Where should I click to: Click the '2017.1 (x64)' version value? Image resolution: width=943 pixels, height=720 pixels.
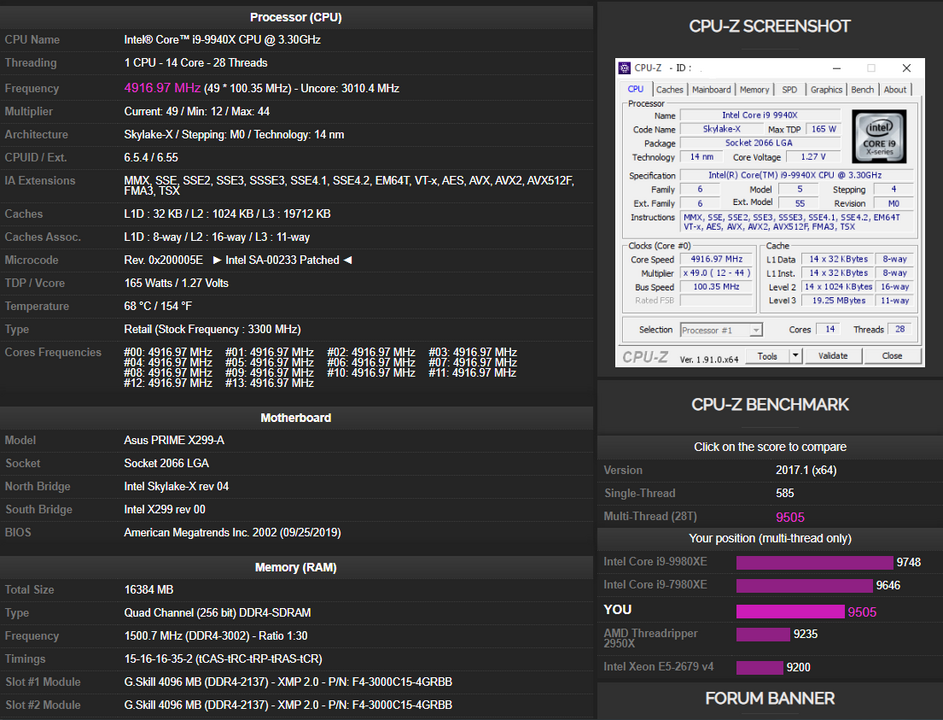click(806, 470)
